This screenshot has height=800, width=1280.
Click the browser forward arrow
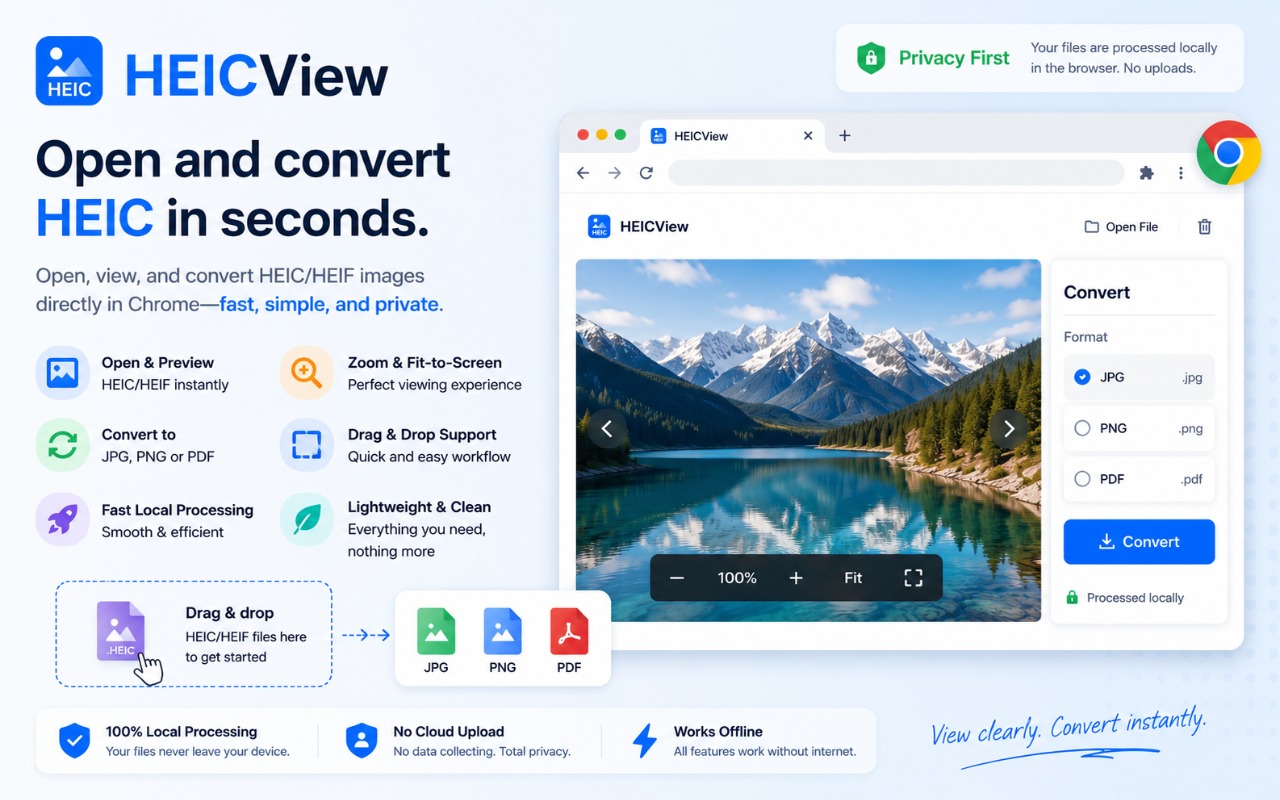tap(614, 173)
